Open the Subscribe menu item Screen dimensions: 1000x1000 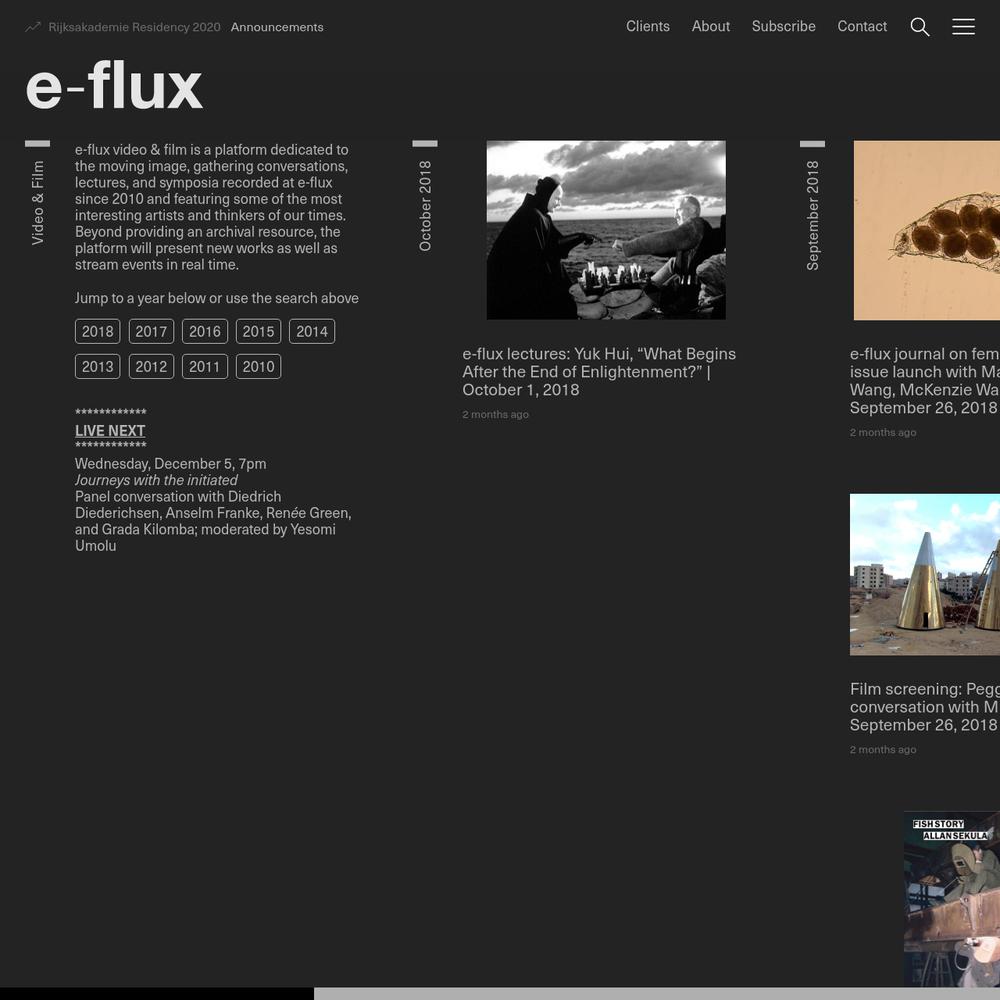783,26
